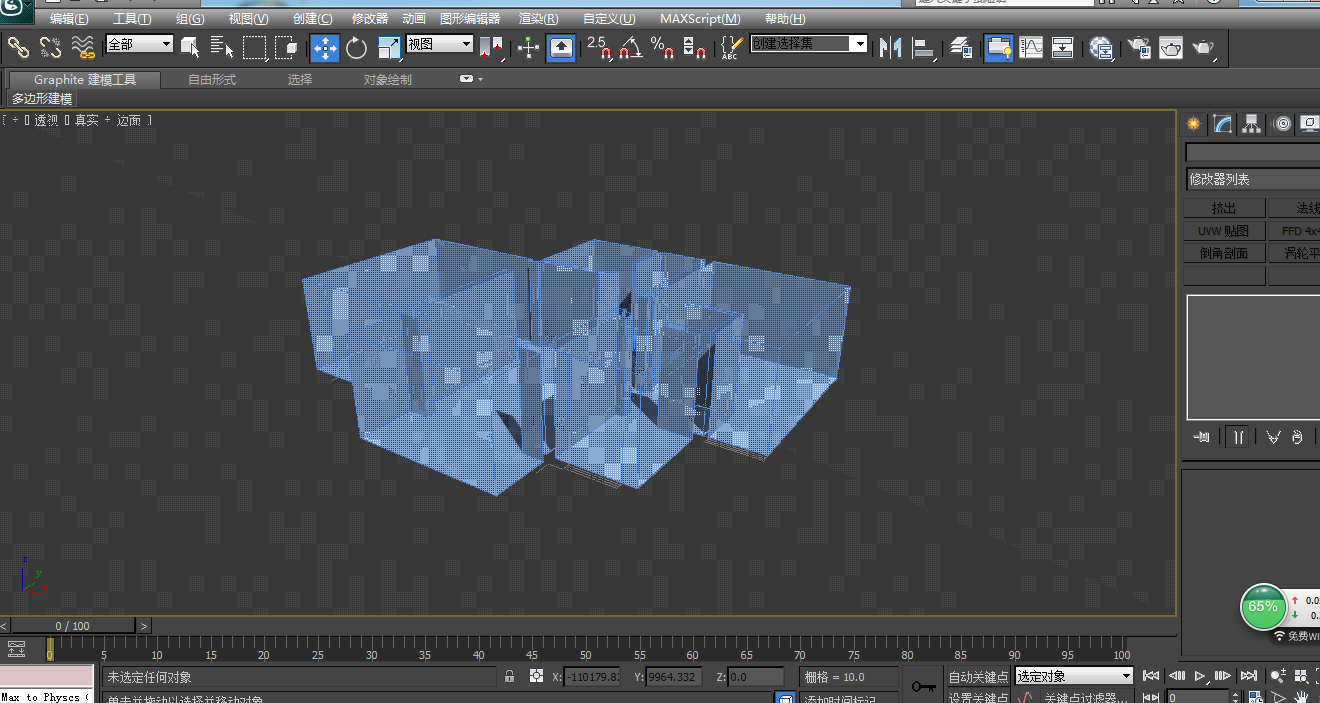
Task: Play the animation
Action: 1201,677
